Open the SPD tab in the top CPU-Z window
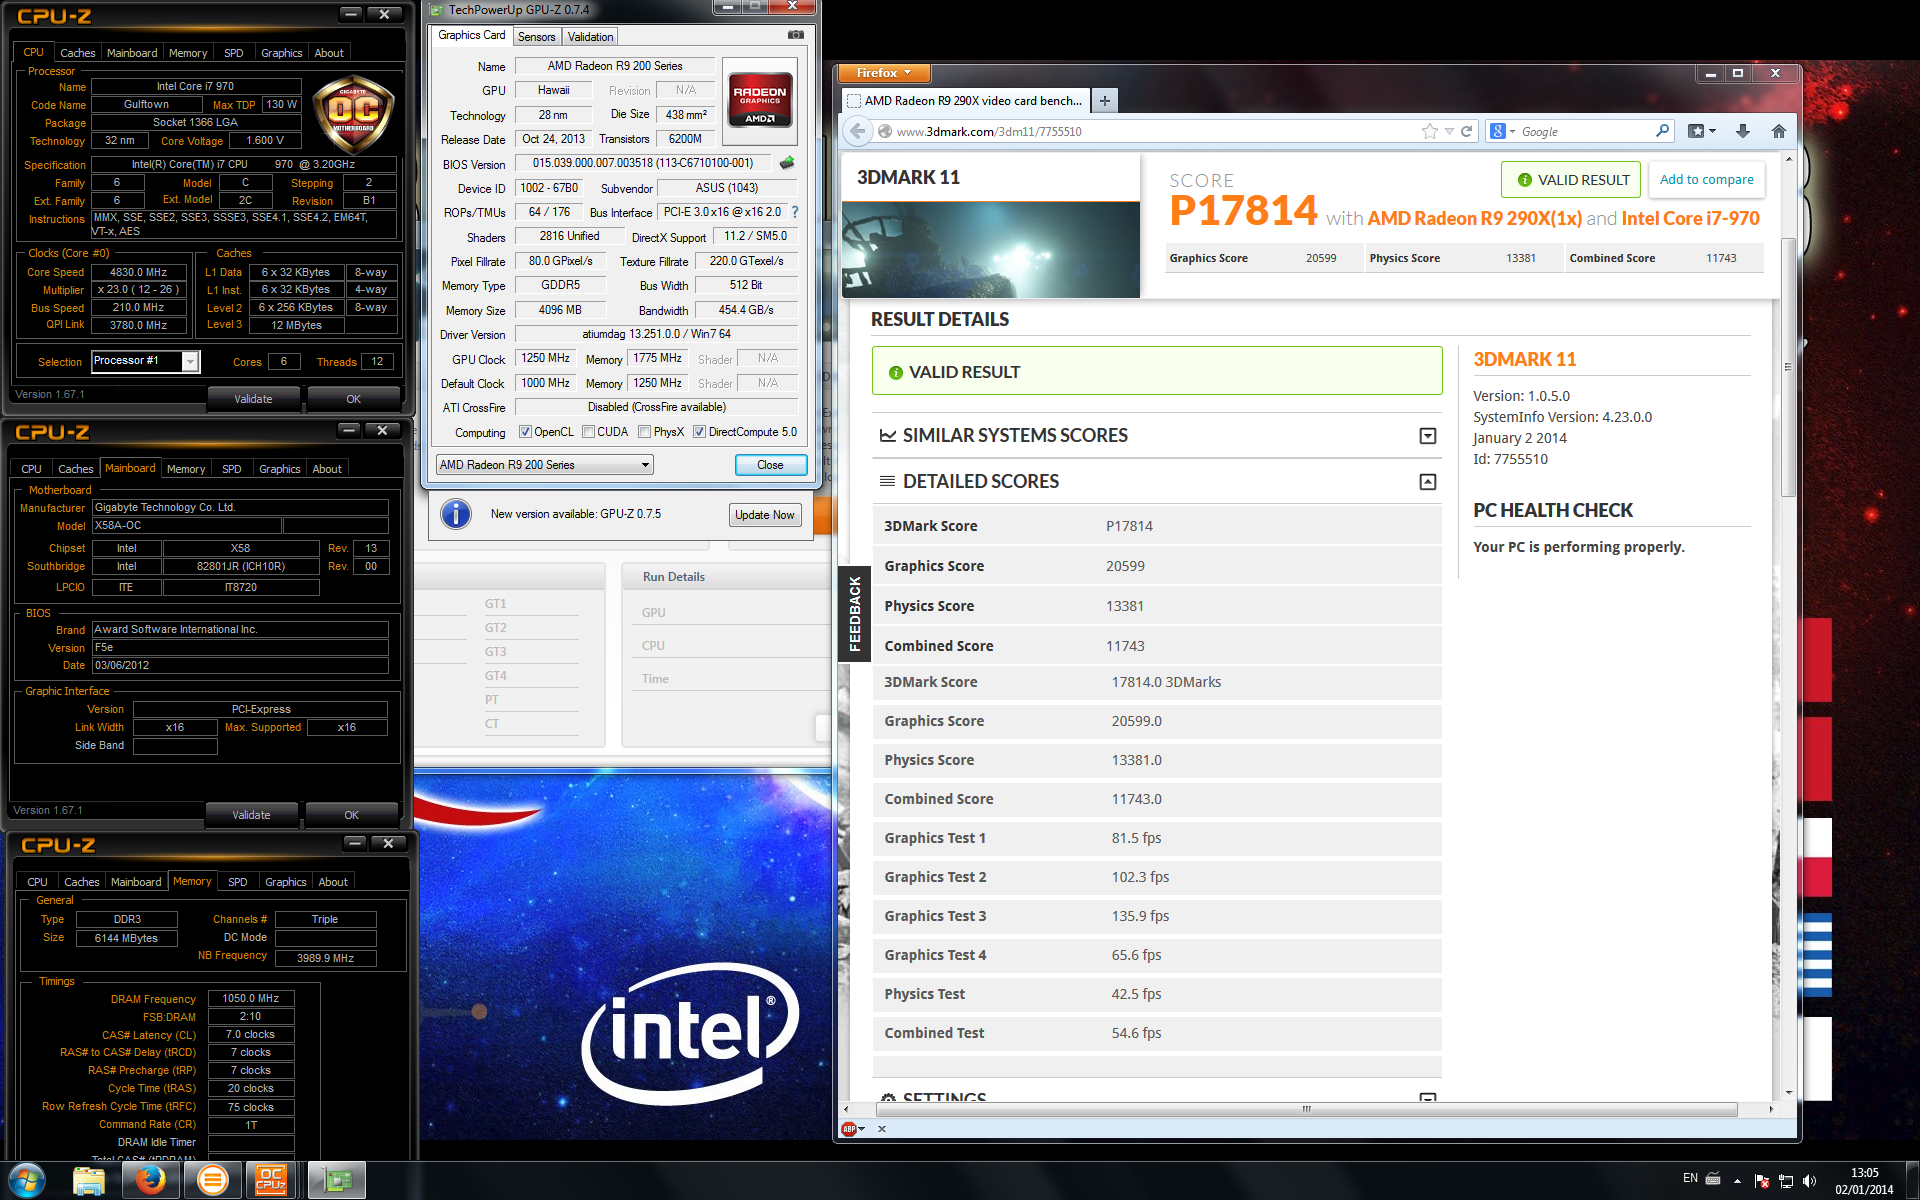This screenshot has width=1920, height=1200. point(233,53)
